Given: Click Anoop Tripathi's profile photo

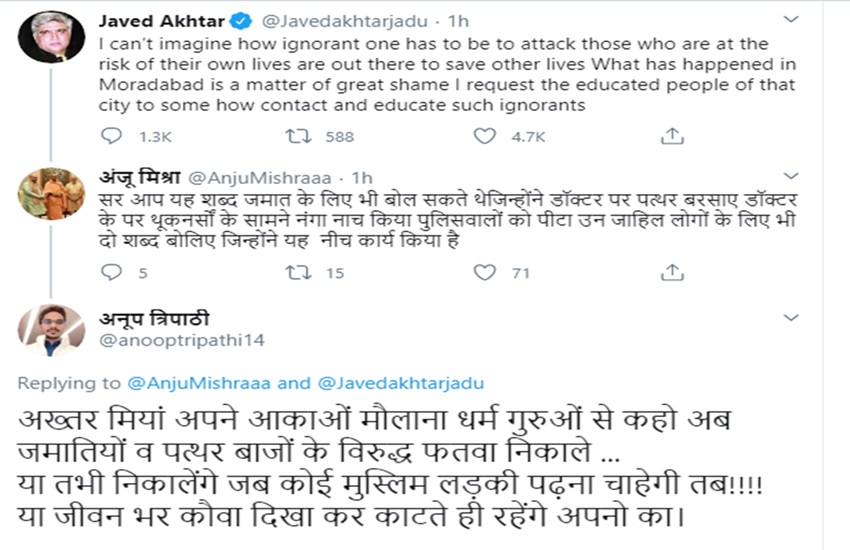Looking at the screenshot, I should 51,329.
